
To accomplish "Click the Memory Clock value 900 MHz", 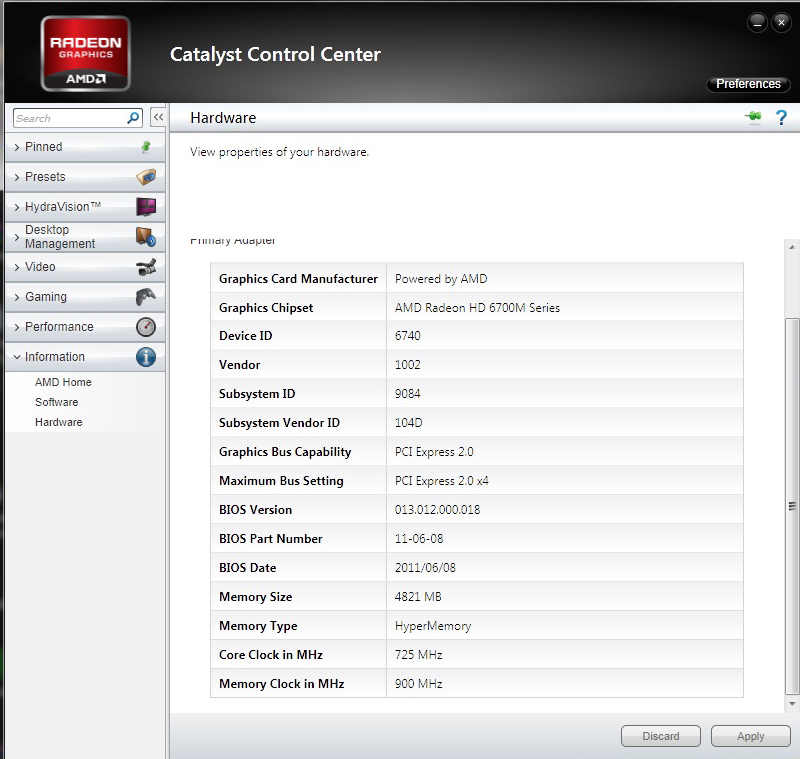I will pos(418,684).
